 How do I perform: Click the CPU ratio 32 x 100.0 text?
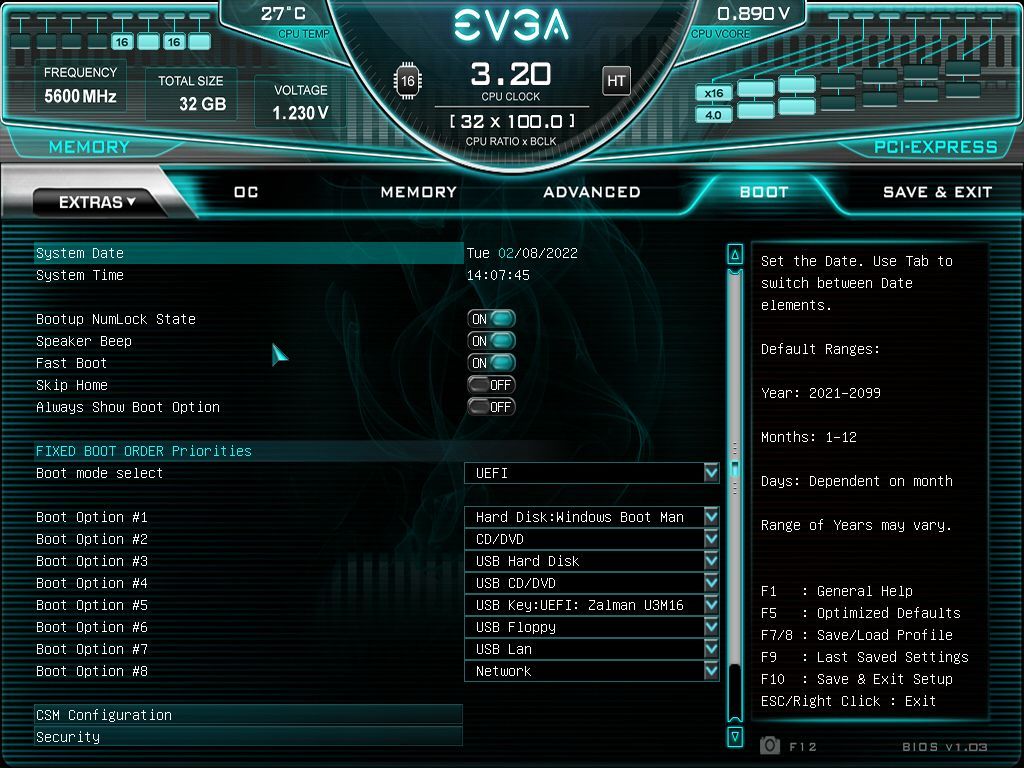point(512,121)
